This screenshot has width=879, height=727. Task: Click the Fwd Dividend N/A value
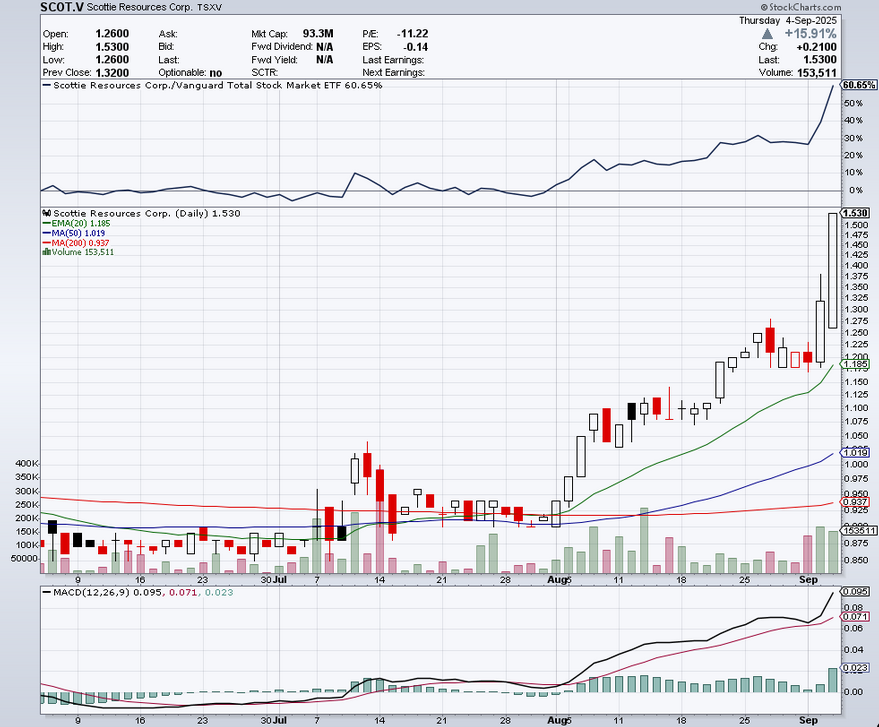tap(325, 47)
